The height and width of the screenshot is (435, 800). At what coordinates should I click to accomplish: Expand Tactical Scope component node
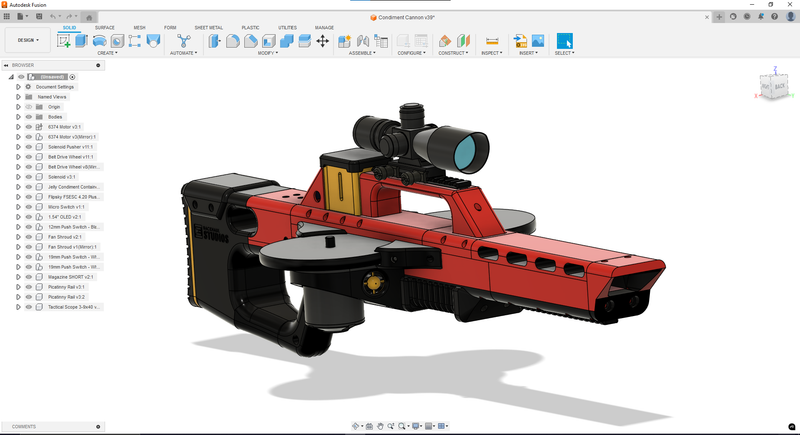(18, 307)
